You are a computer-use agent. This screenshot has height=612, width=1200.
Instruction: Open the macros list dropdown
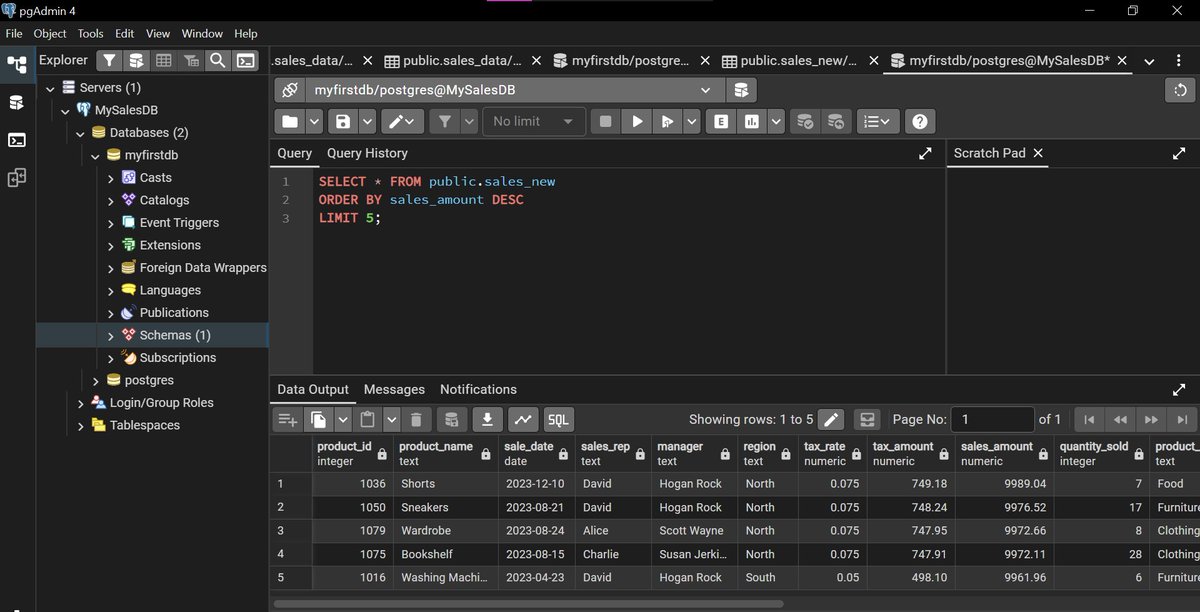tap(880, 121)
